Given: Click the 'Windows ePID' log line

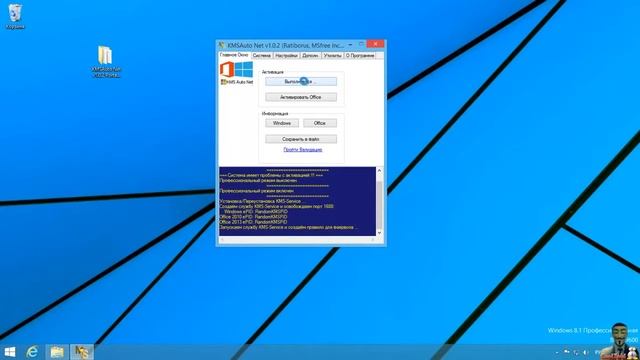Looking at the screenshot, I should [256, 212].
